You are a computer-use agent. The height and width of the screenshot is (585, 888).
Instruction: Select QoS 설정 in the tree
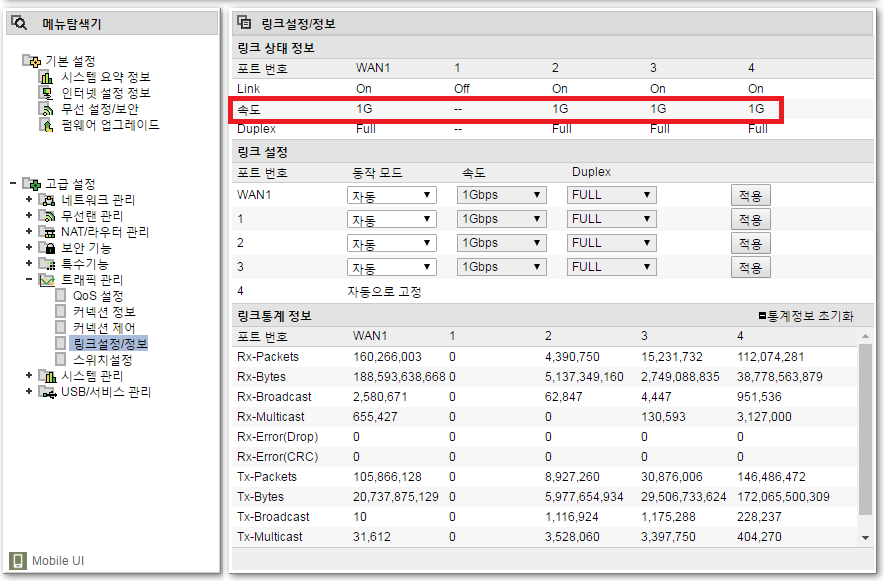pyautogui.click(x=98, y=296)
